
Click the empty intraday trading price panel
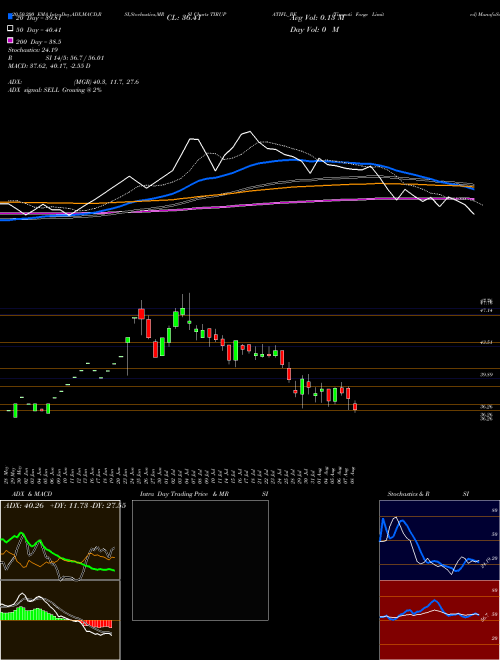pos(200,560)
